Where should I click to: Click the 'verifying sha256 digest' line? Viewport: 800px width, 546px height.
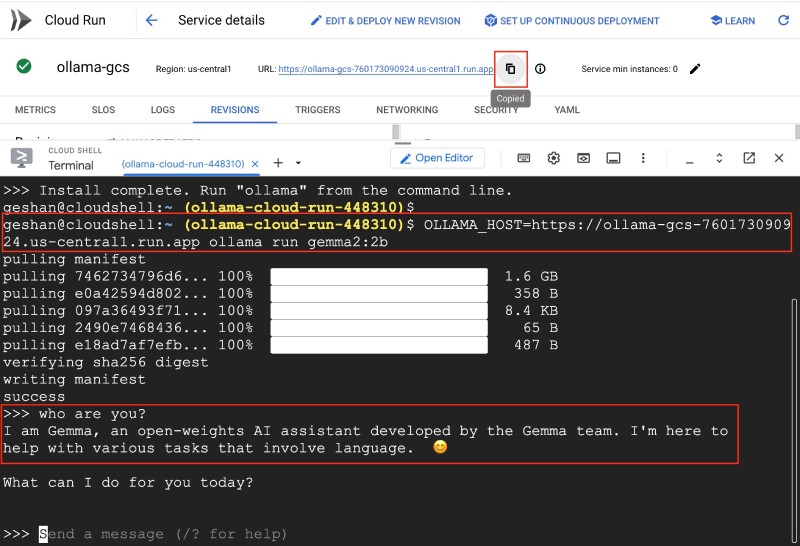coord(106,362)
